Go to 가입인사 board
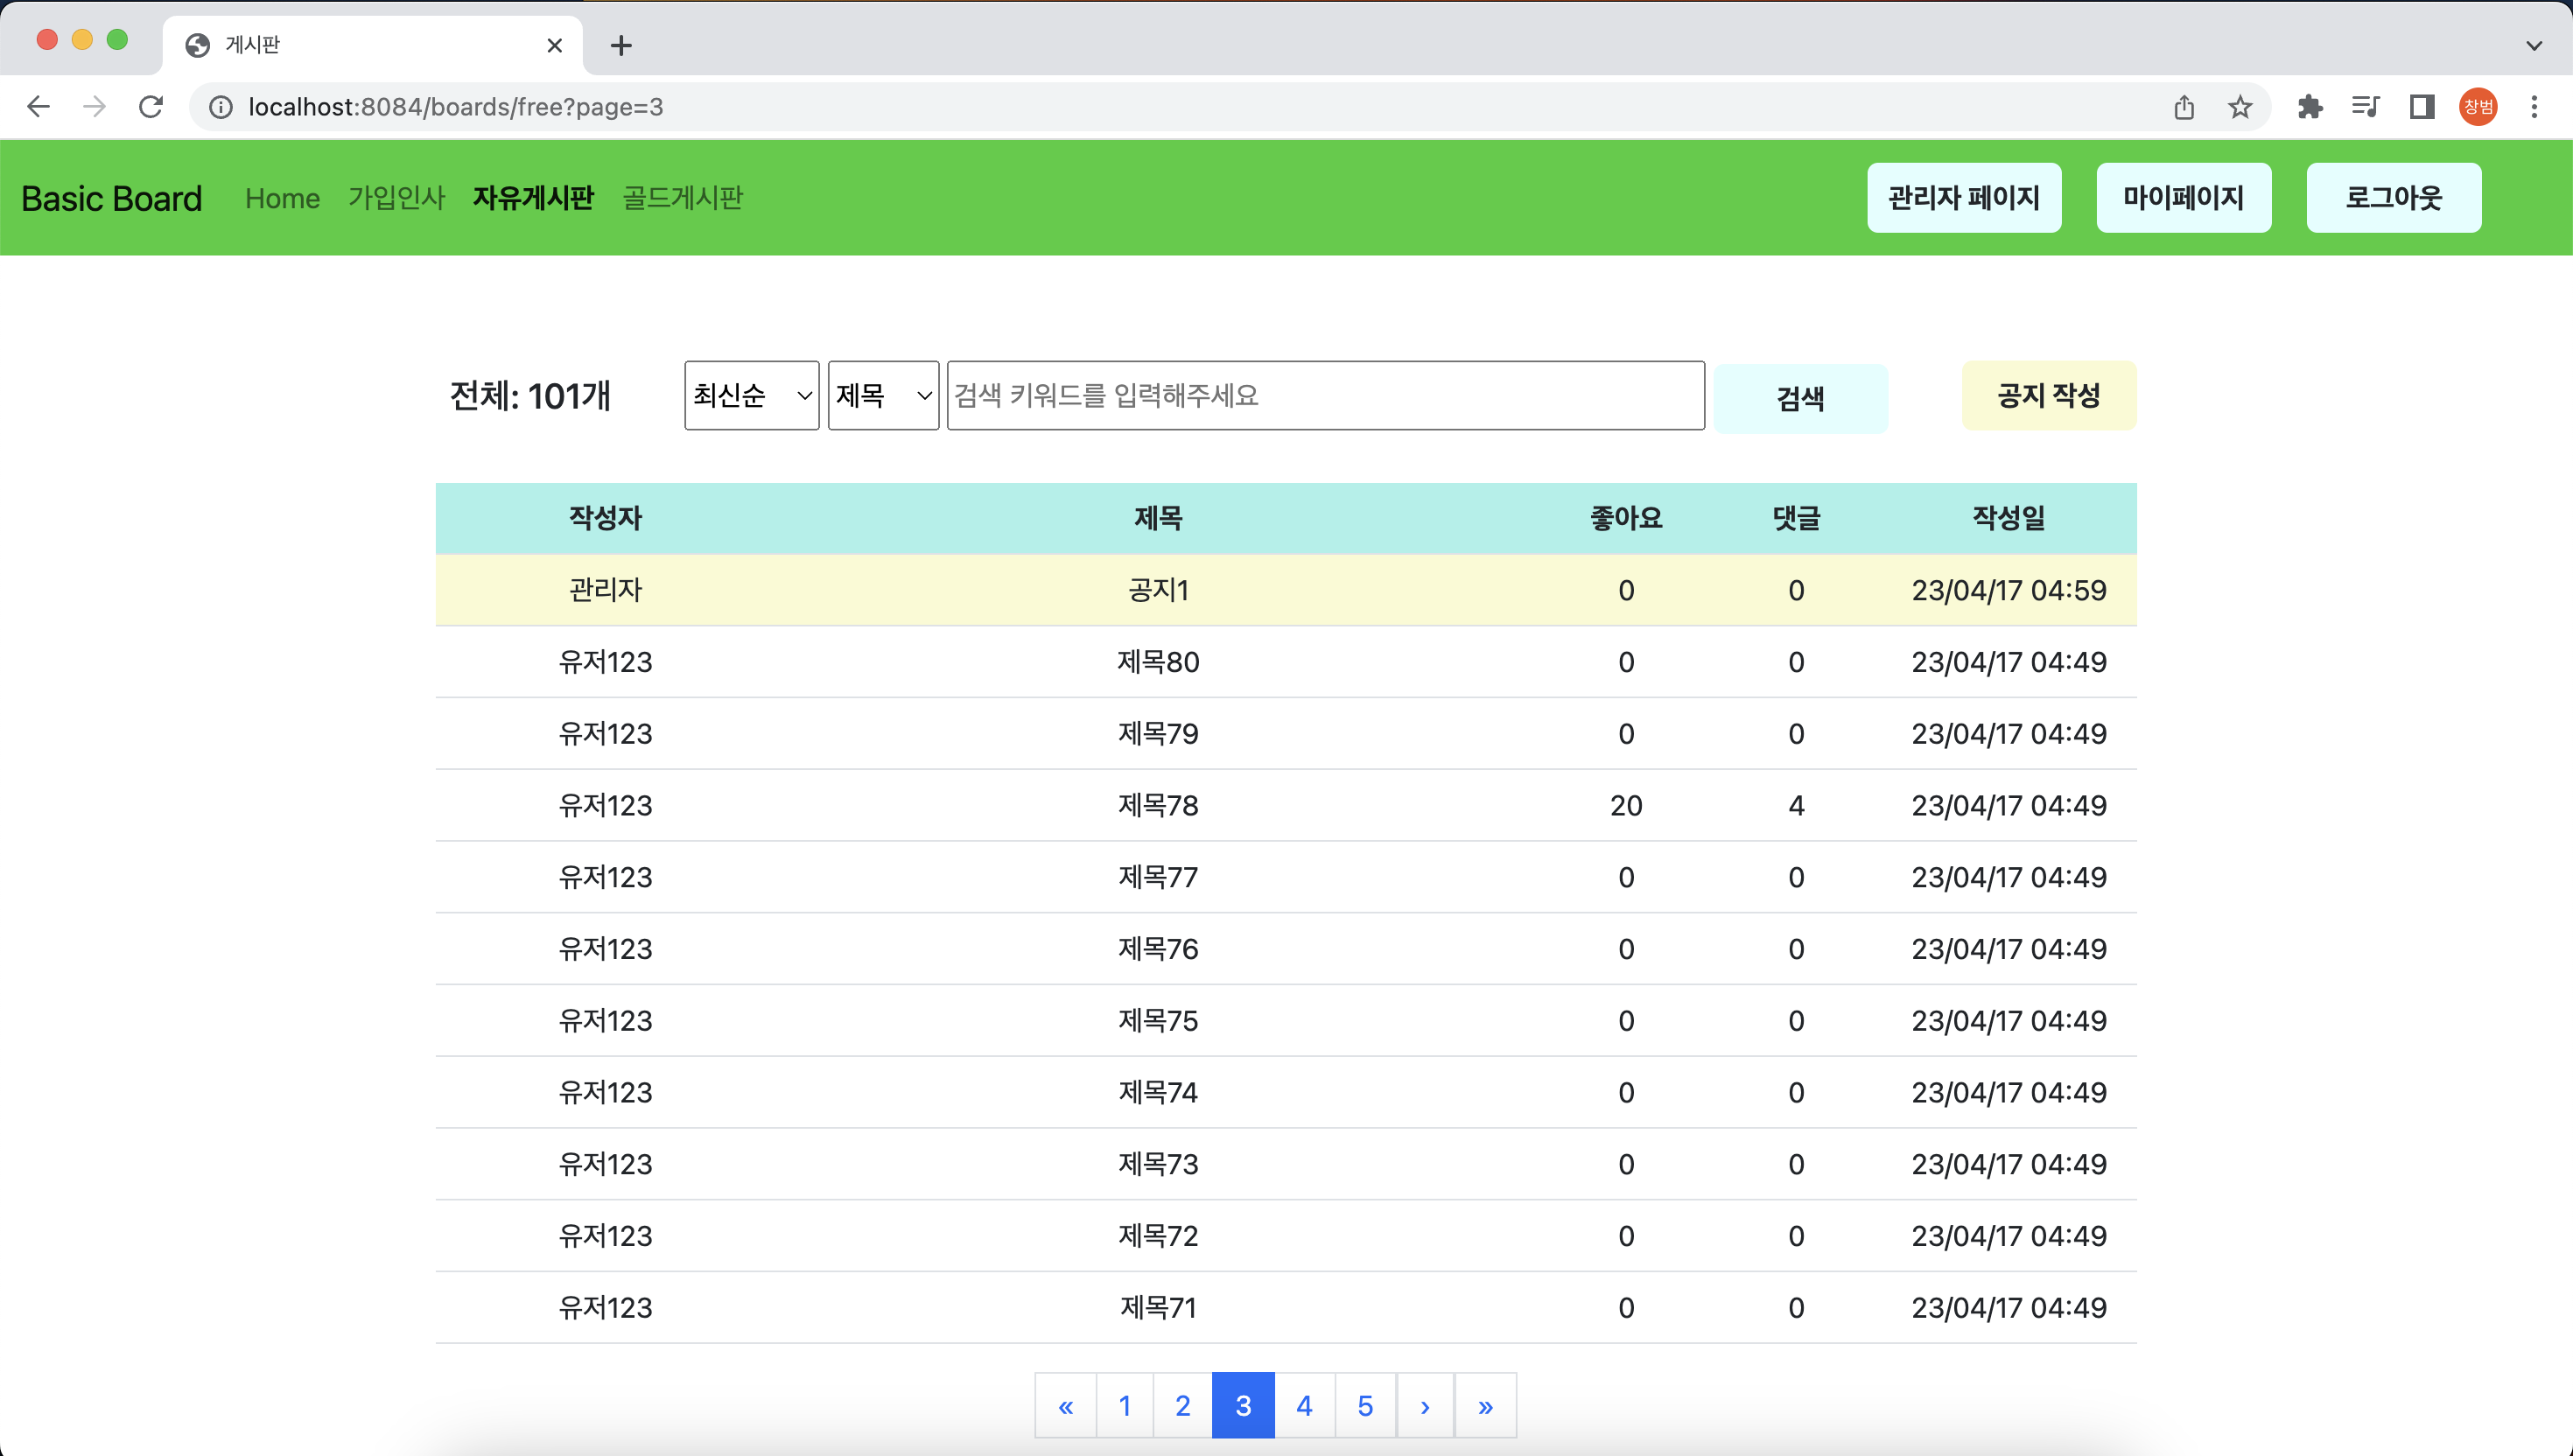The image size is (2573, 1456). [396, 198]
